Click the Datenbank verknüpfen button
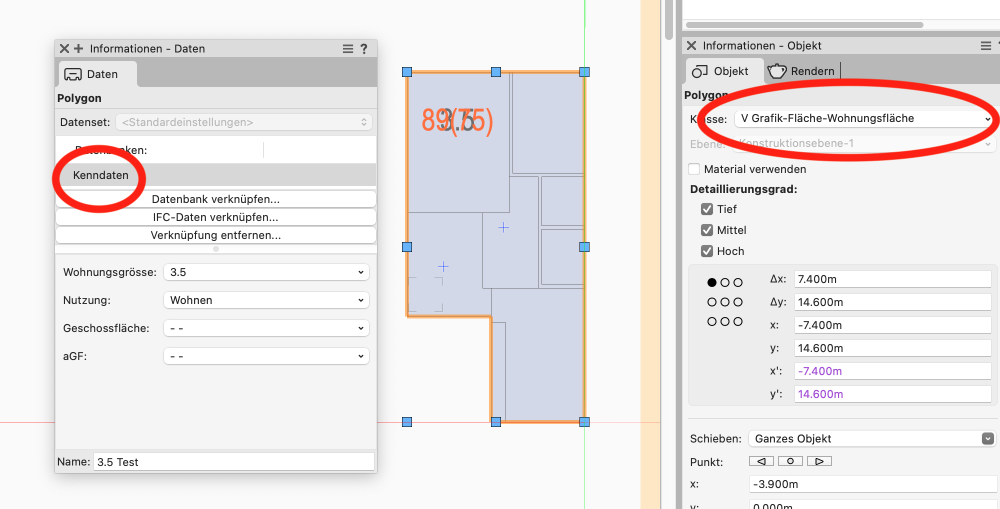Image resolution: width=1000 pixels, height=509 pixels. pos(215,199)
